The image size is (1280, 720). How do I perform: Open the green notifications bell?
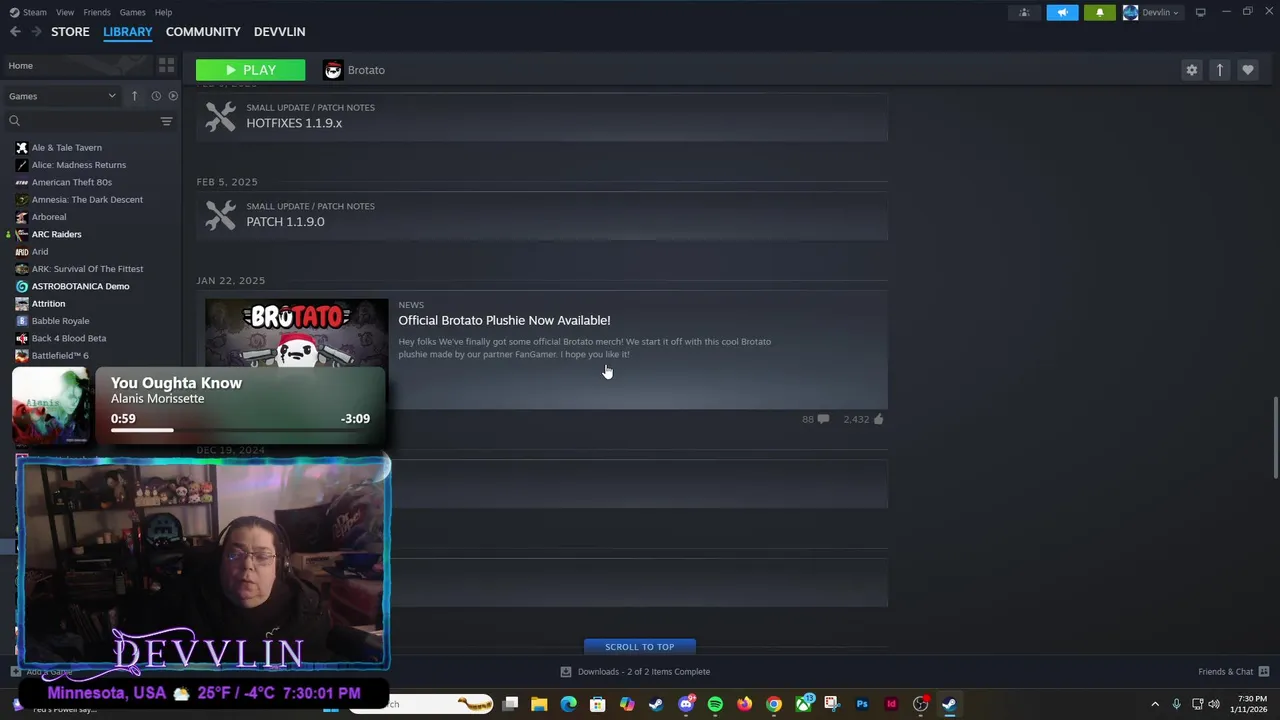coord(1100,12)
